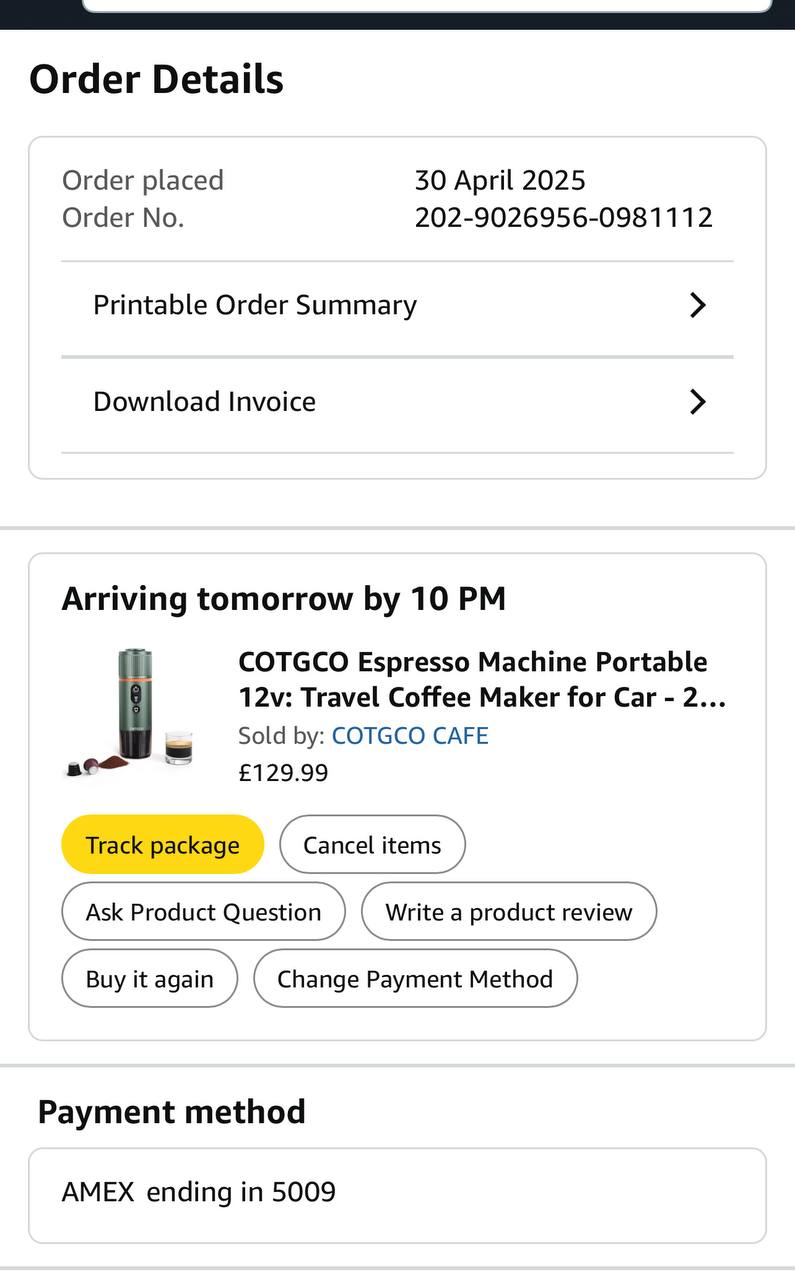This screenshot has height=1280, width=795.
Task: Click the chevron beside Printable Order Summary
Action: click(x=698, y=305)
